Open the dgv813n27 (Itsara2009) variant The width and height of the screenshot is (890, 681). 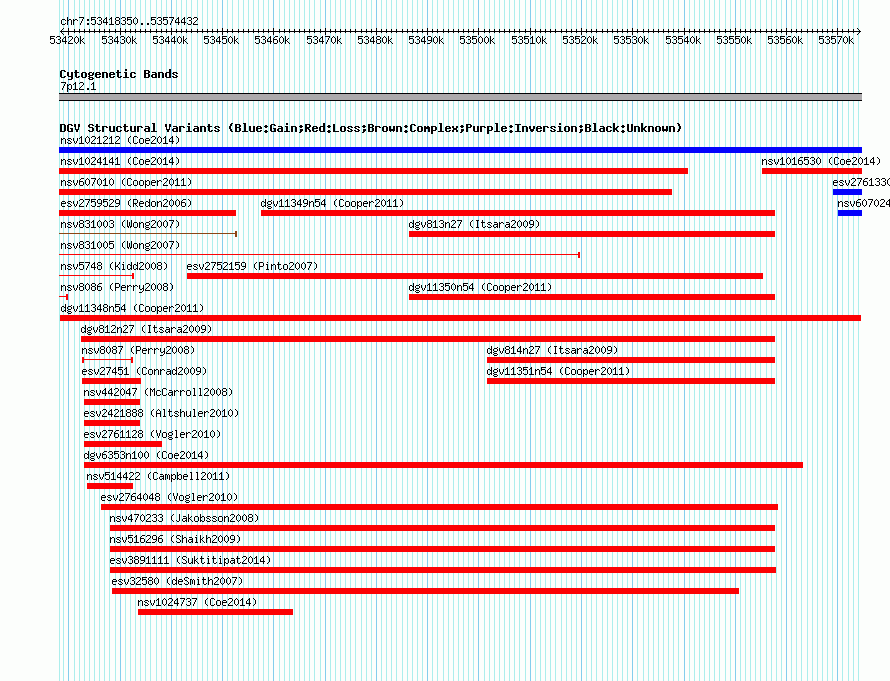[x=474, y=224]
